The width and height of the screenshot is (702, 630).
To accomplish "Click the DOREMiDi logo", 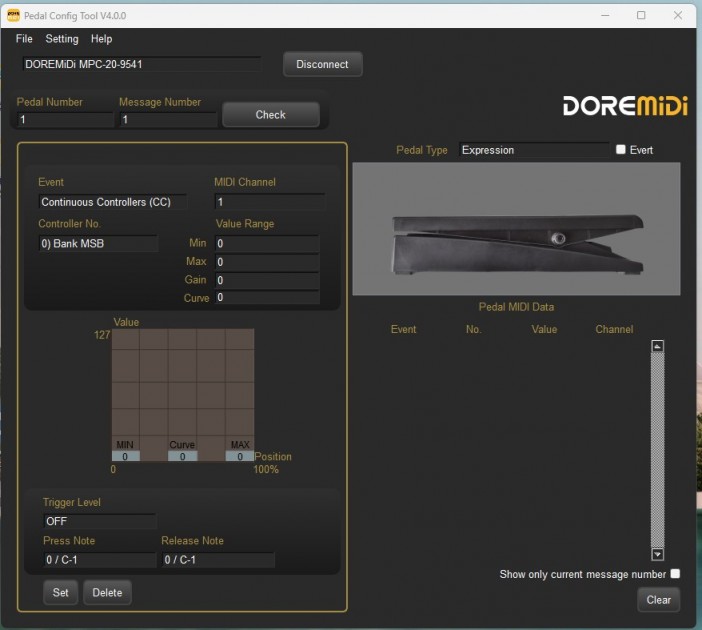I will point(625,106).
